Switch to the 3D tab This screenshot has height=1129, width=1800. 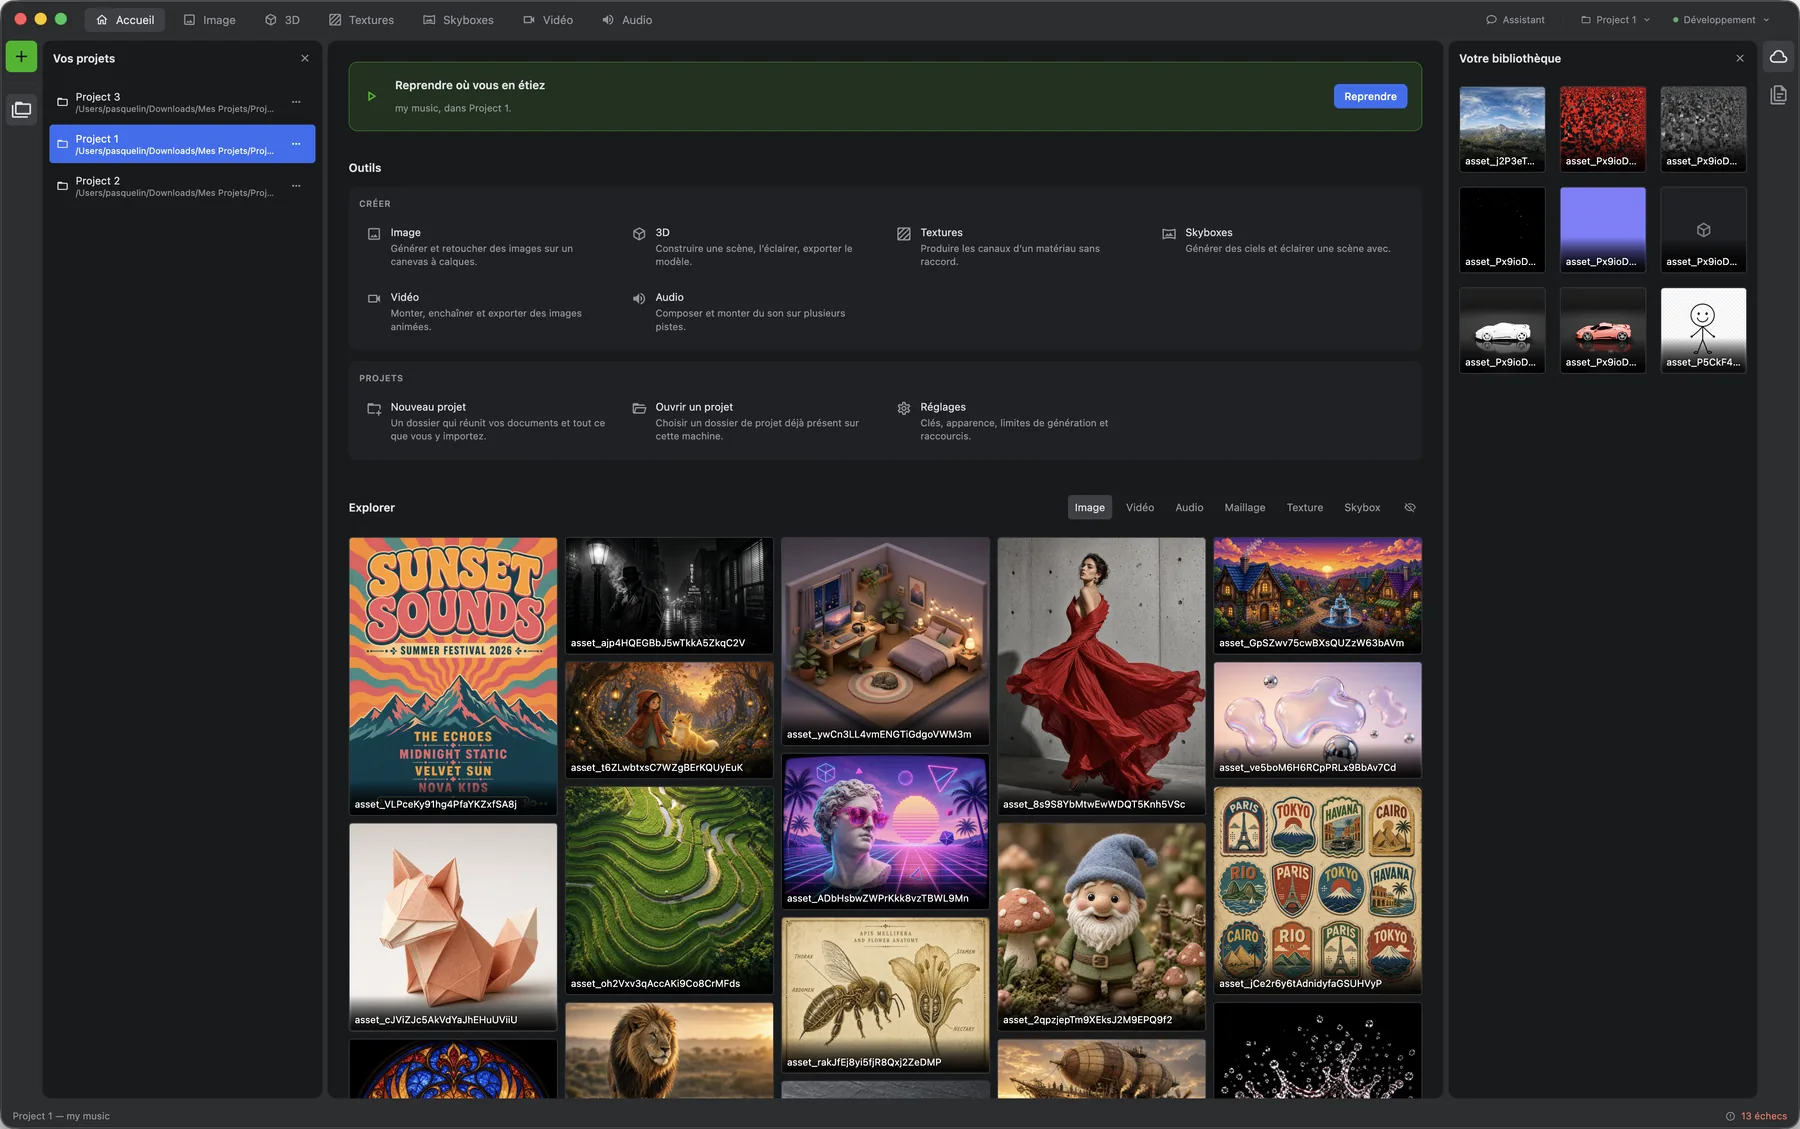(x=282, y=20)
